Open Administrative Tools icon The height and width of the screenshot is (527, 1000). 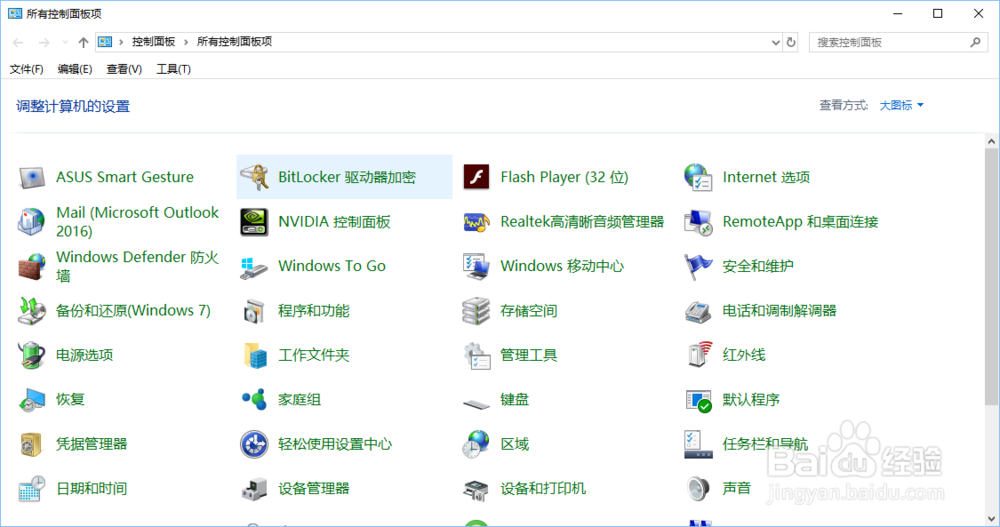476,355
